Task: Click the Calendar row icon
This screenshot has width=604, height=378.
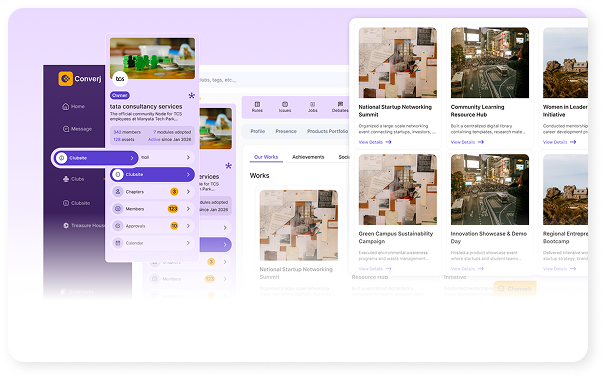Action: pos(118,243)
